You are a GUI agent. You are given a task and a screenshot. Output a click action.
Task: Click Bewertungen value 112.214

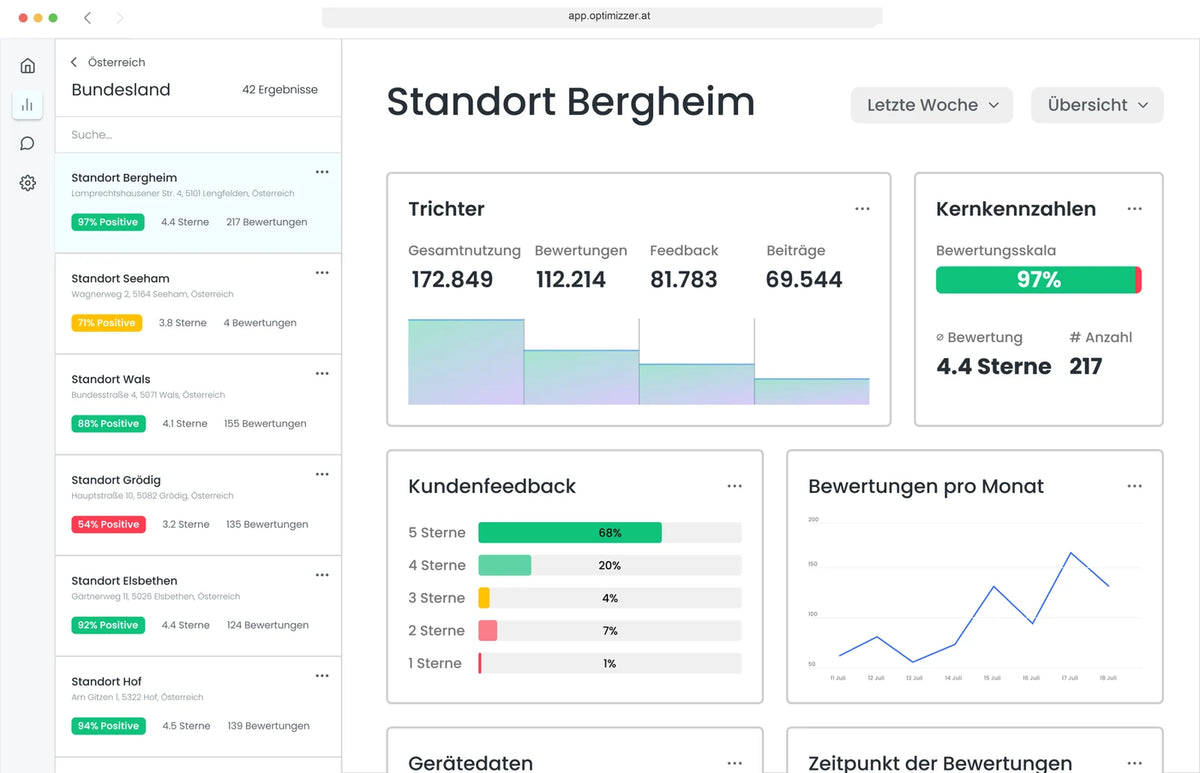[x=571, y=280]
